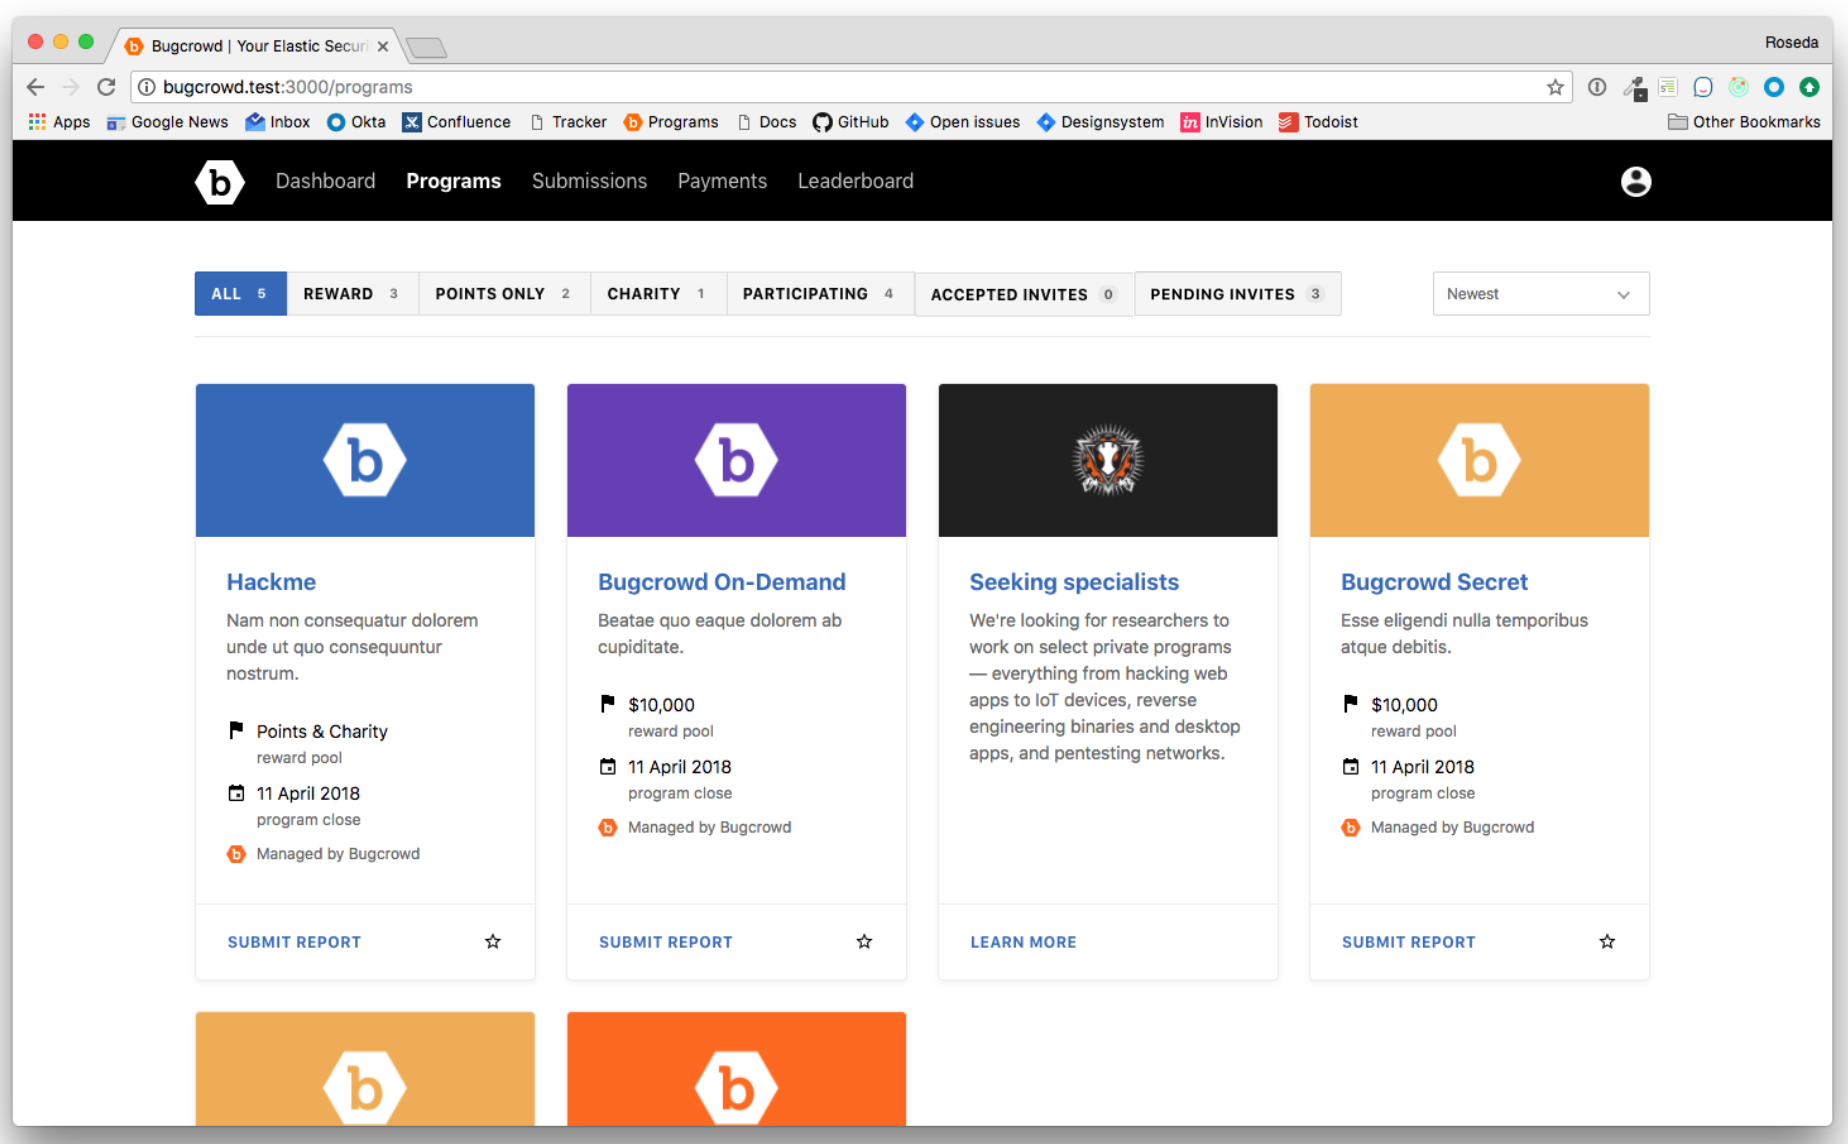The height and width of the screenshot is (1144, 1848).
Task: Star the Bugcrowd On-Demand program
Action: click(865, 941)
